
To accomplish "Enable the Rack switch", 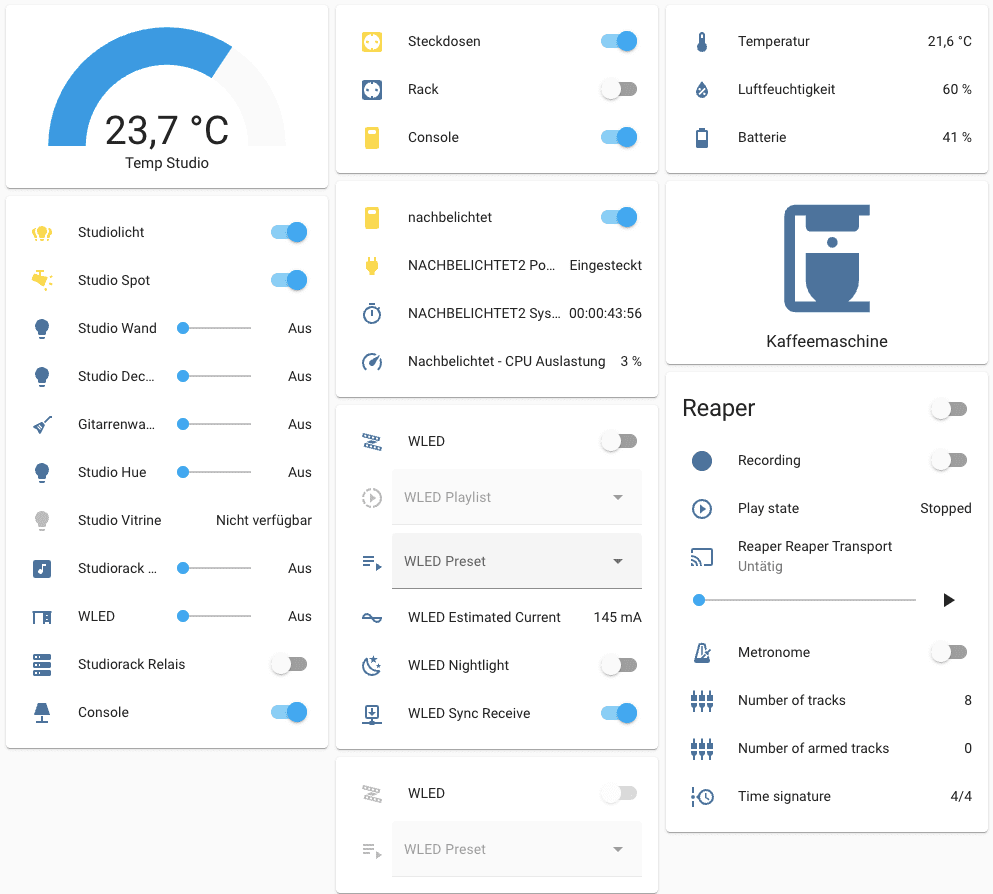I will [x=619, y=90].
